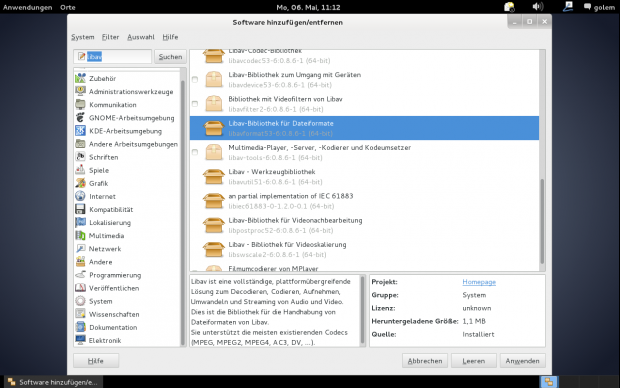Tick checkbox for libav-tools package

[x=195, y=152]
